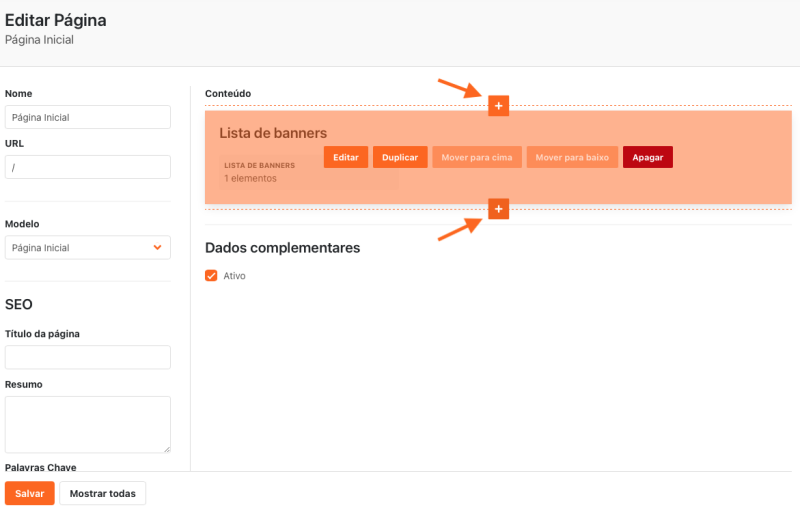Delete block with Apagar button
This screenshot has height=512, width=800.
[x=647, y=158]
